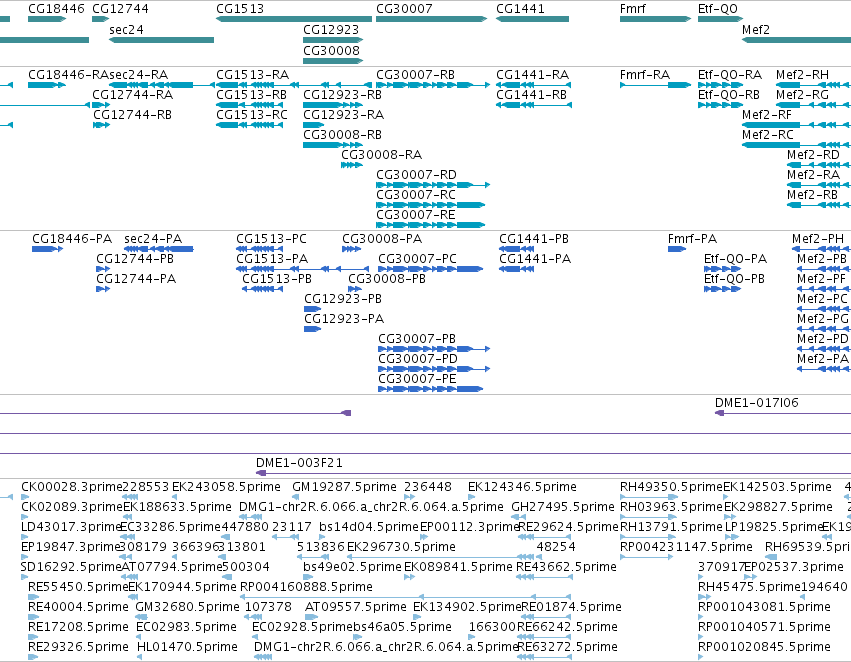
Task: Click protein CG30008-PA label
Action: [382, 239]
